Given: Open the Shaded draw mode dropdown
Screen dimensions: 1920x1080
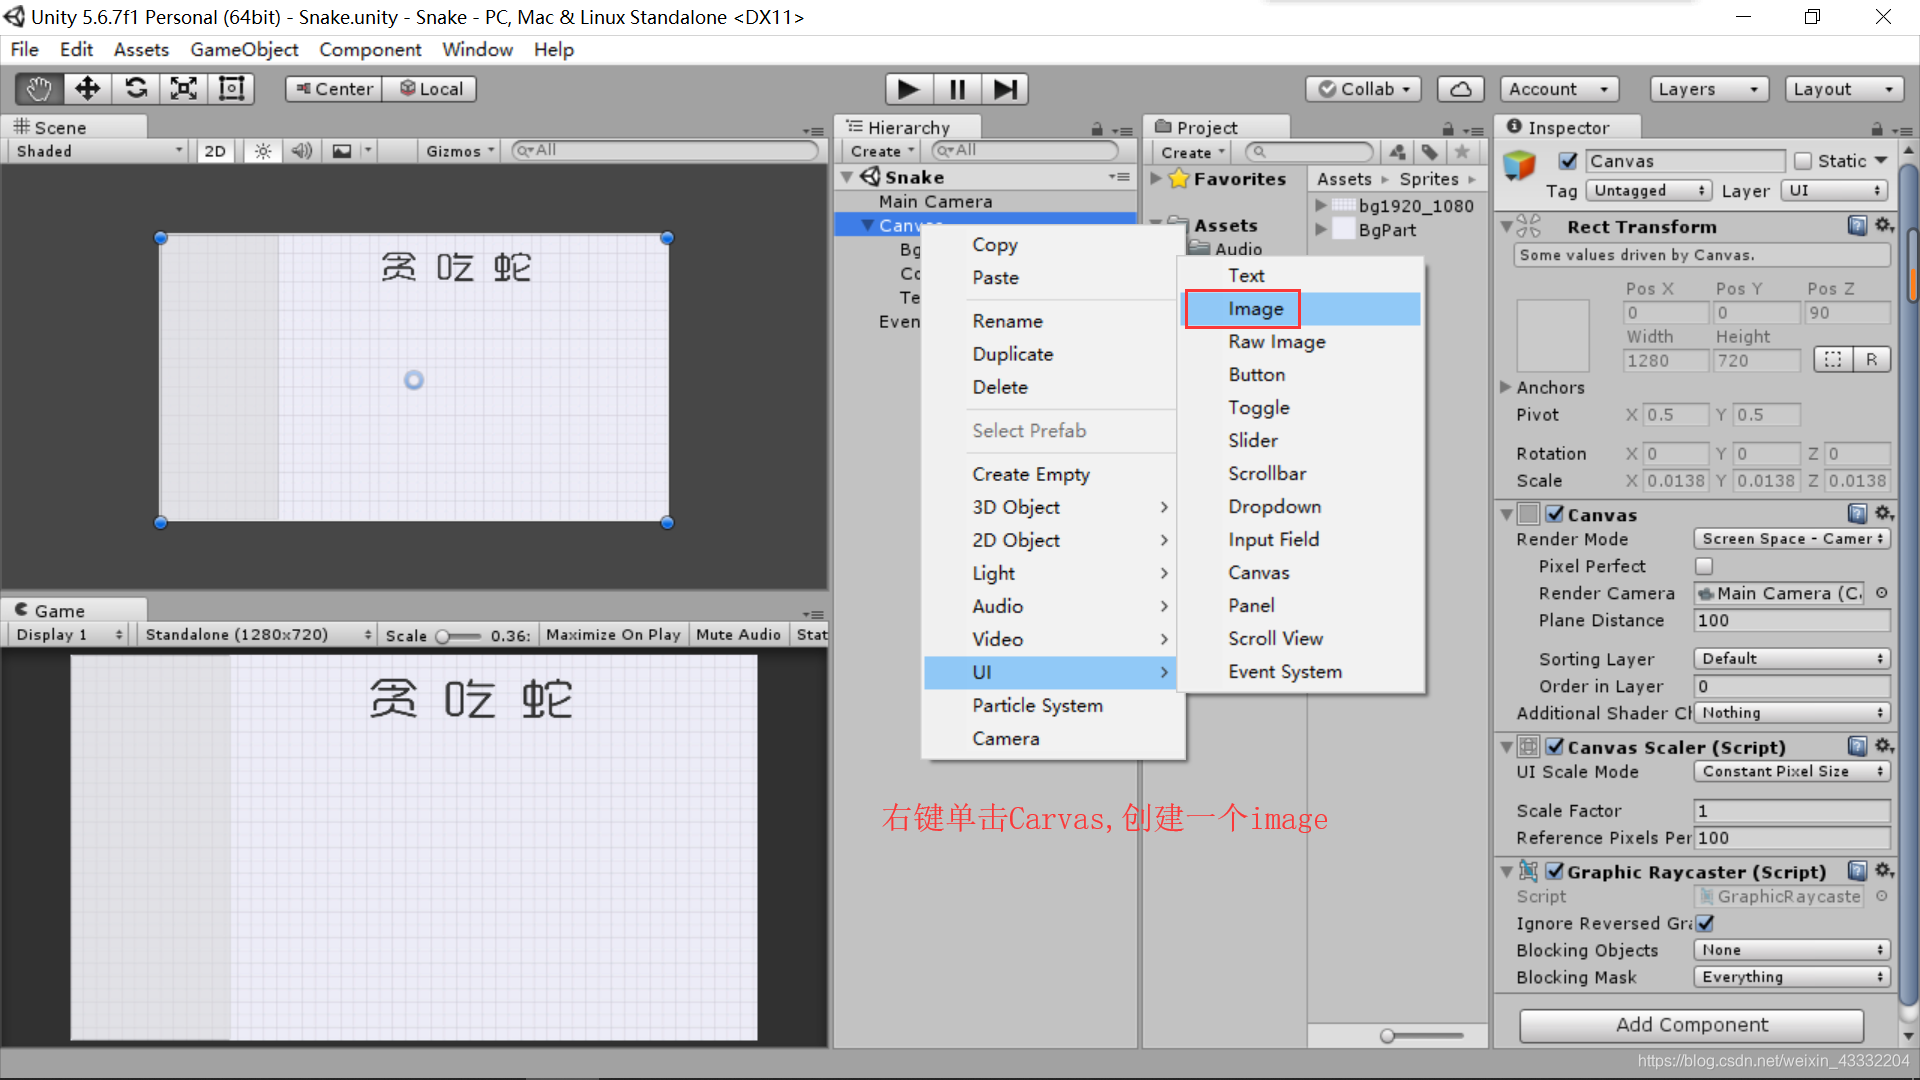Looking at the screenshot, I should tap(98, 151).
